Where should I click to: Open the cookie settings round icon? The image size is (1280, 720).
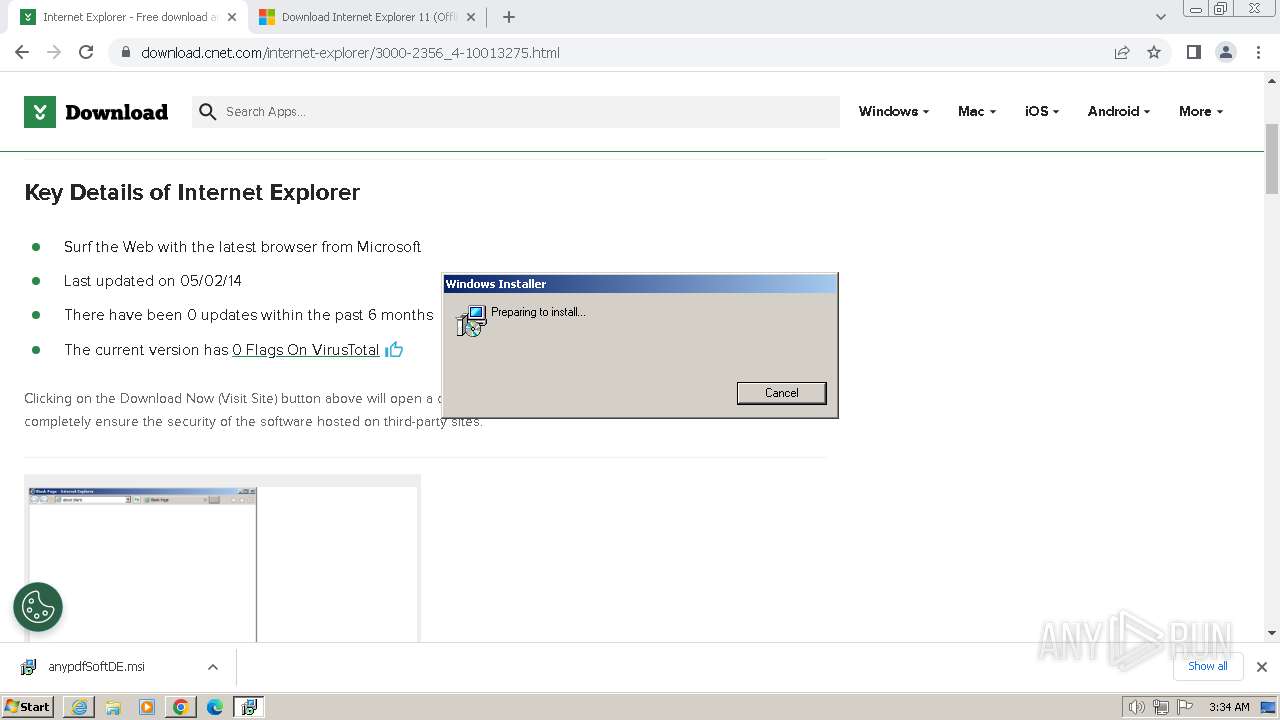[38, 607]
